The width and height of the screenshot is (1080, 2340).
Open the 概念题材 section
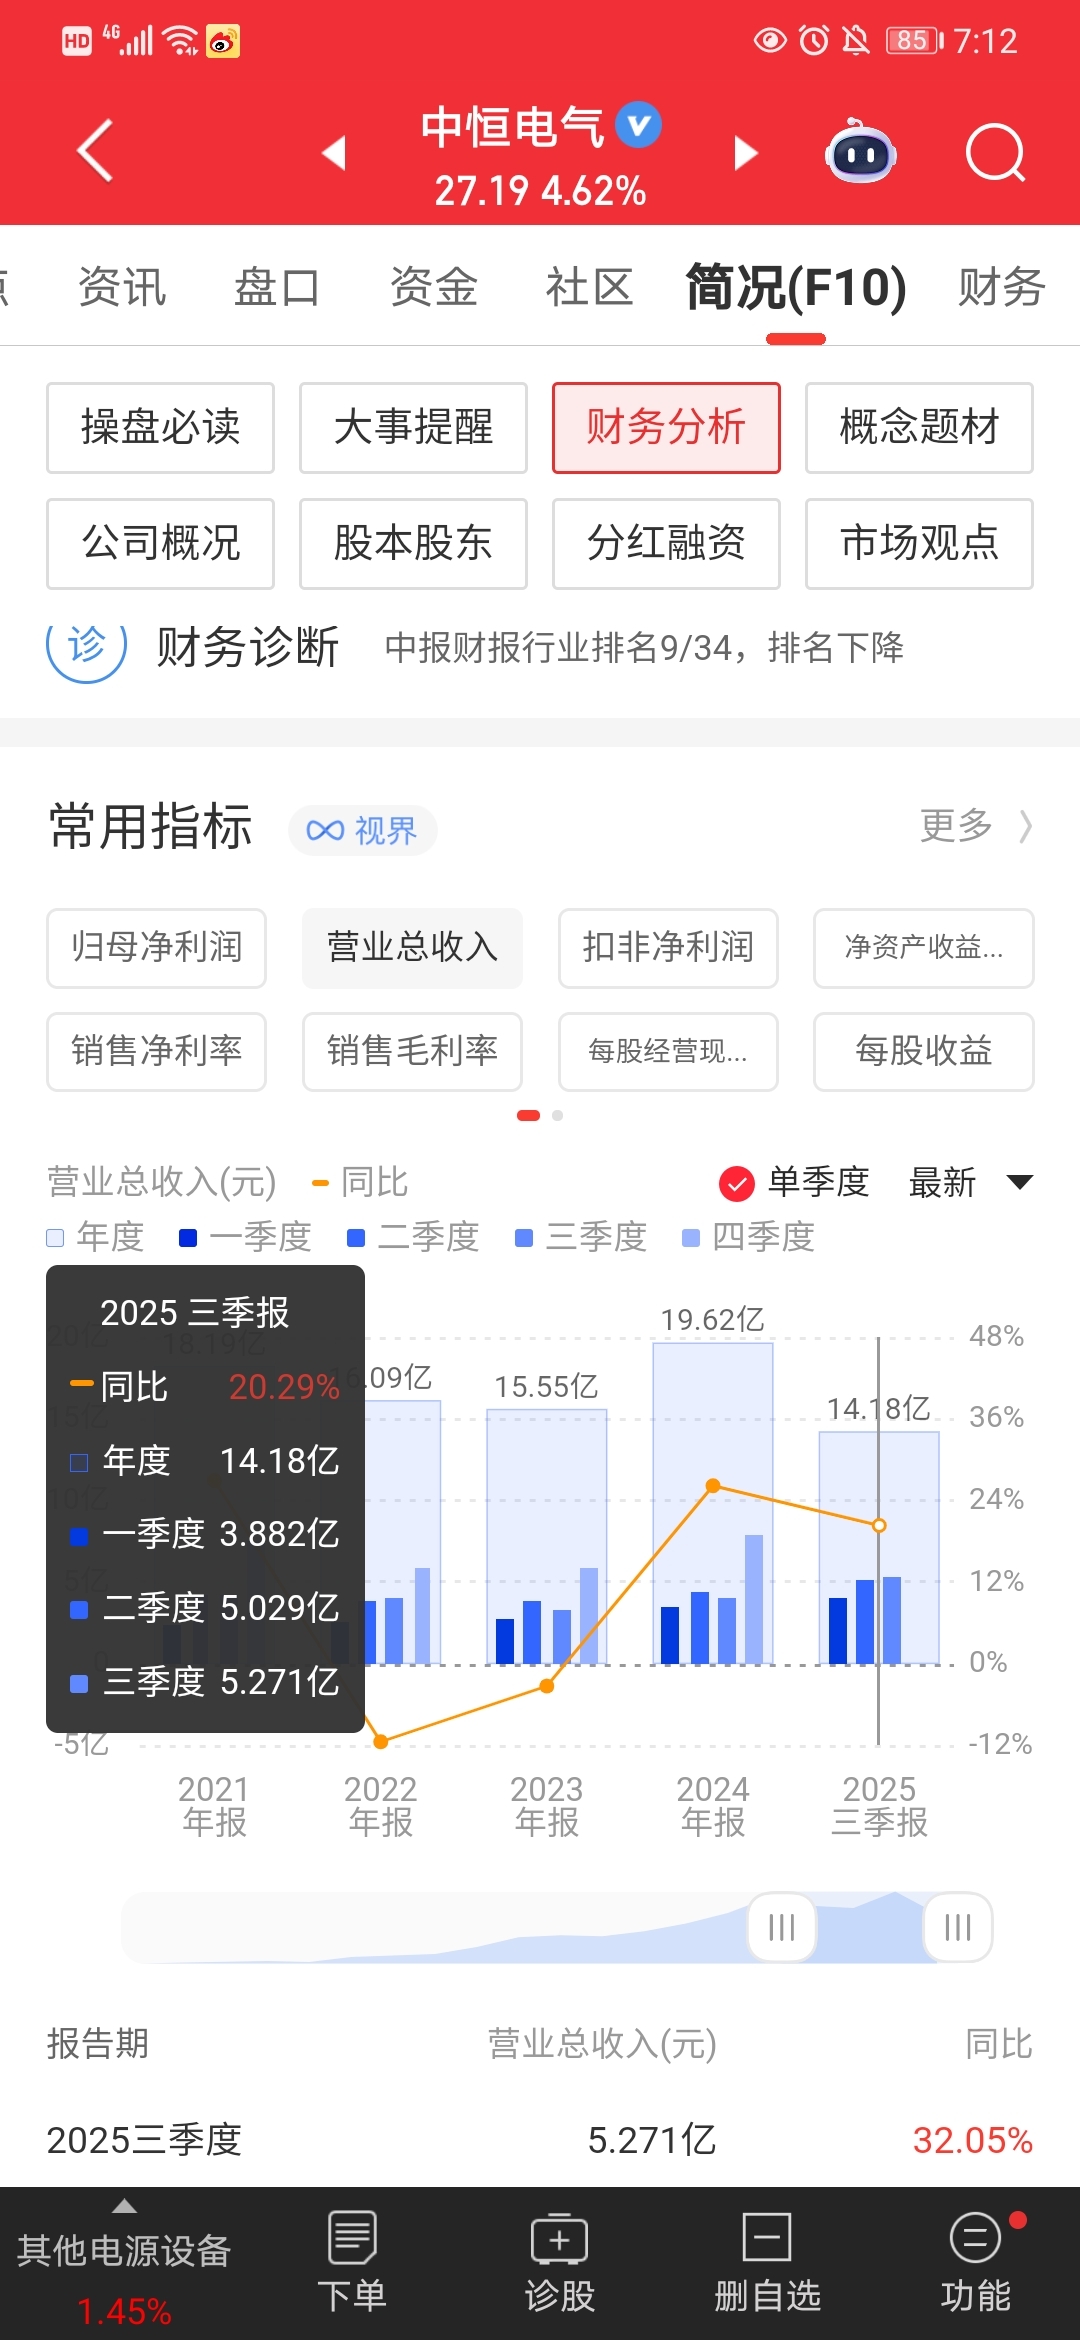[919, 428]
